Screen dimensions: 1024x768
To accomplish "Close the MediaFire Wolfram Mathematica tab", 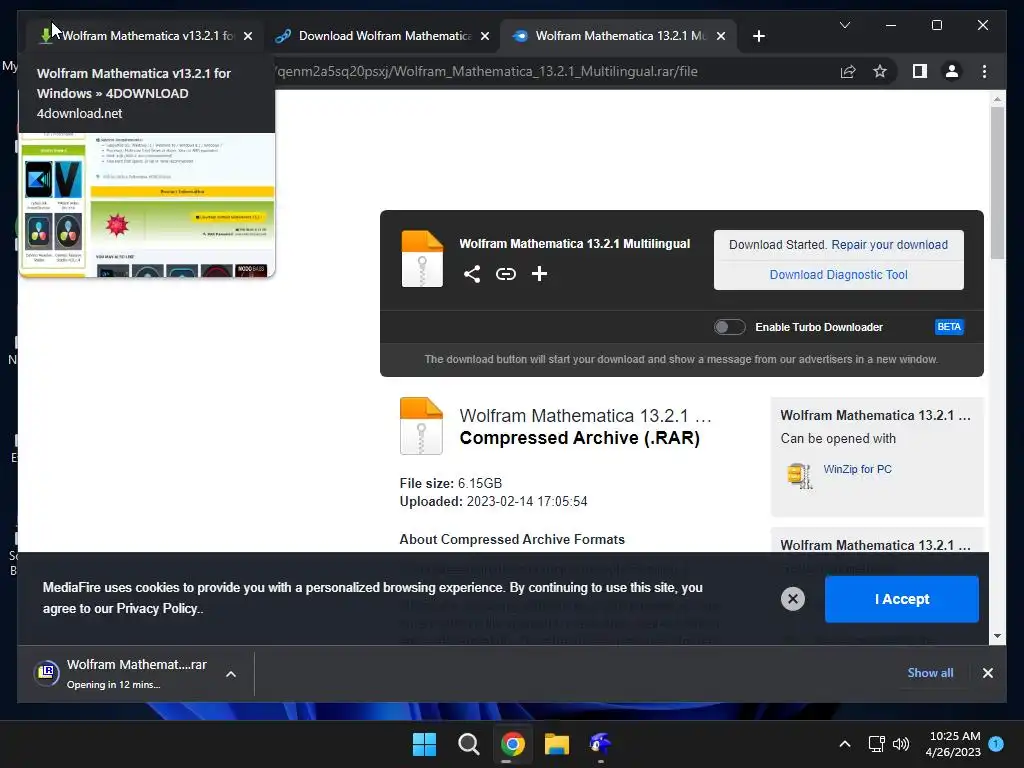I will (x=721, y=37).
